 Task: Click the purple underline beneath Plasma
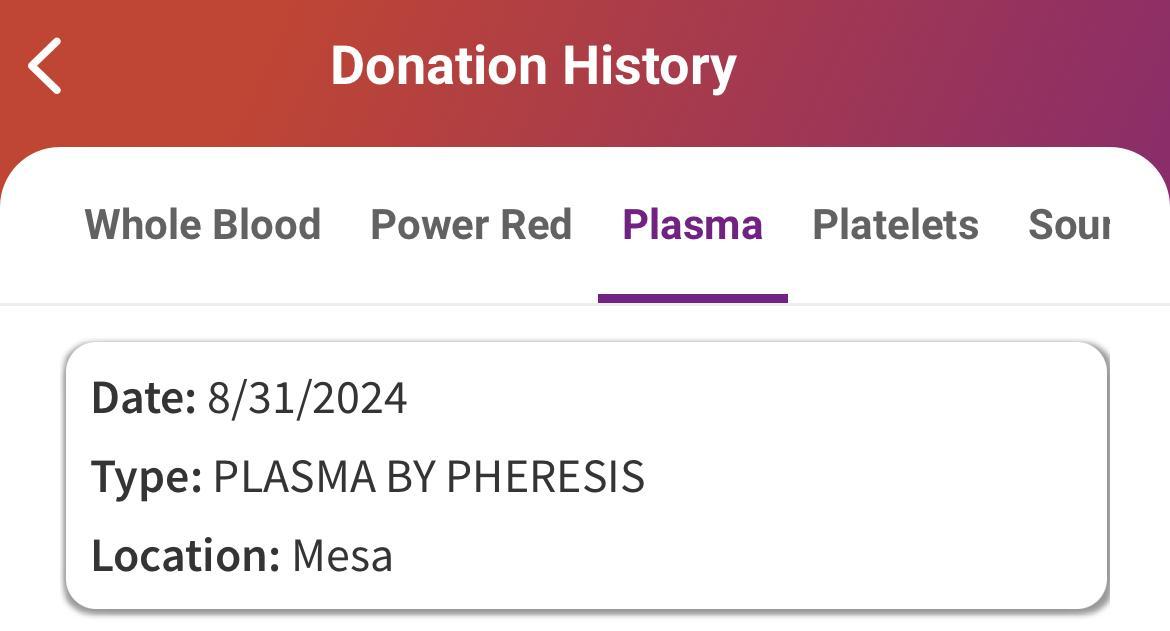point(692,298)
